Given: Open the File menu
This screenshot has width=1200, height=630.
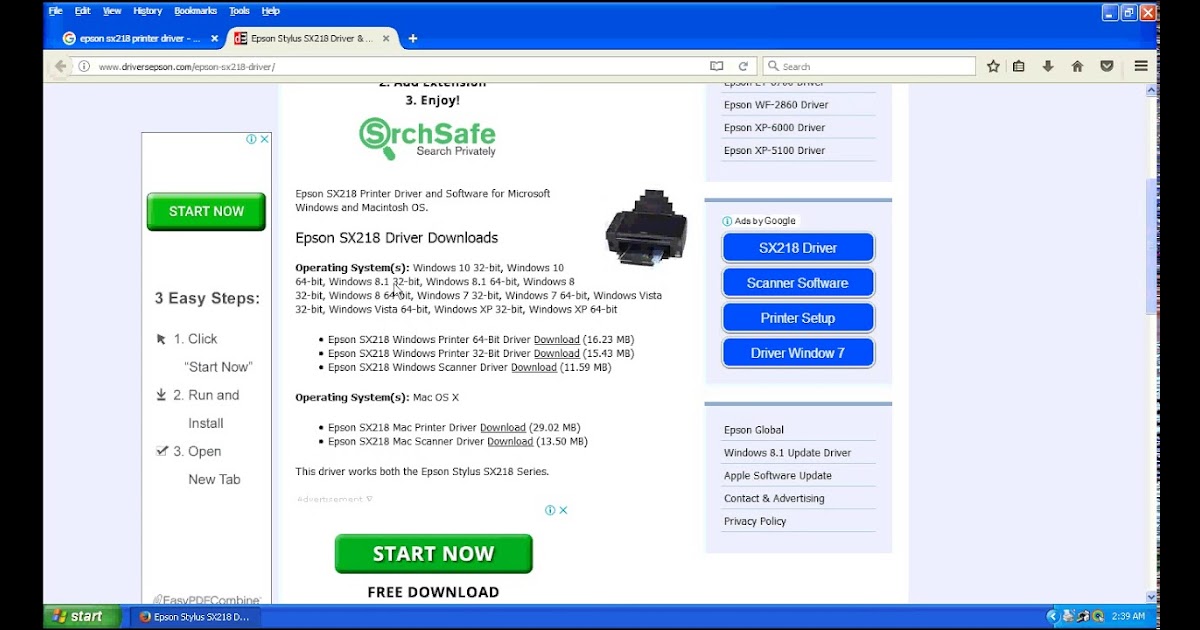Looking at the screenshot, I should (x=55, y=11).
